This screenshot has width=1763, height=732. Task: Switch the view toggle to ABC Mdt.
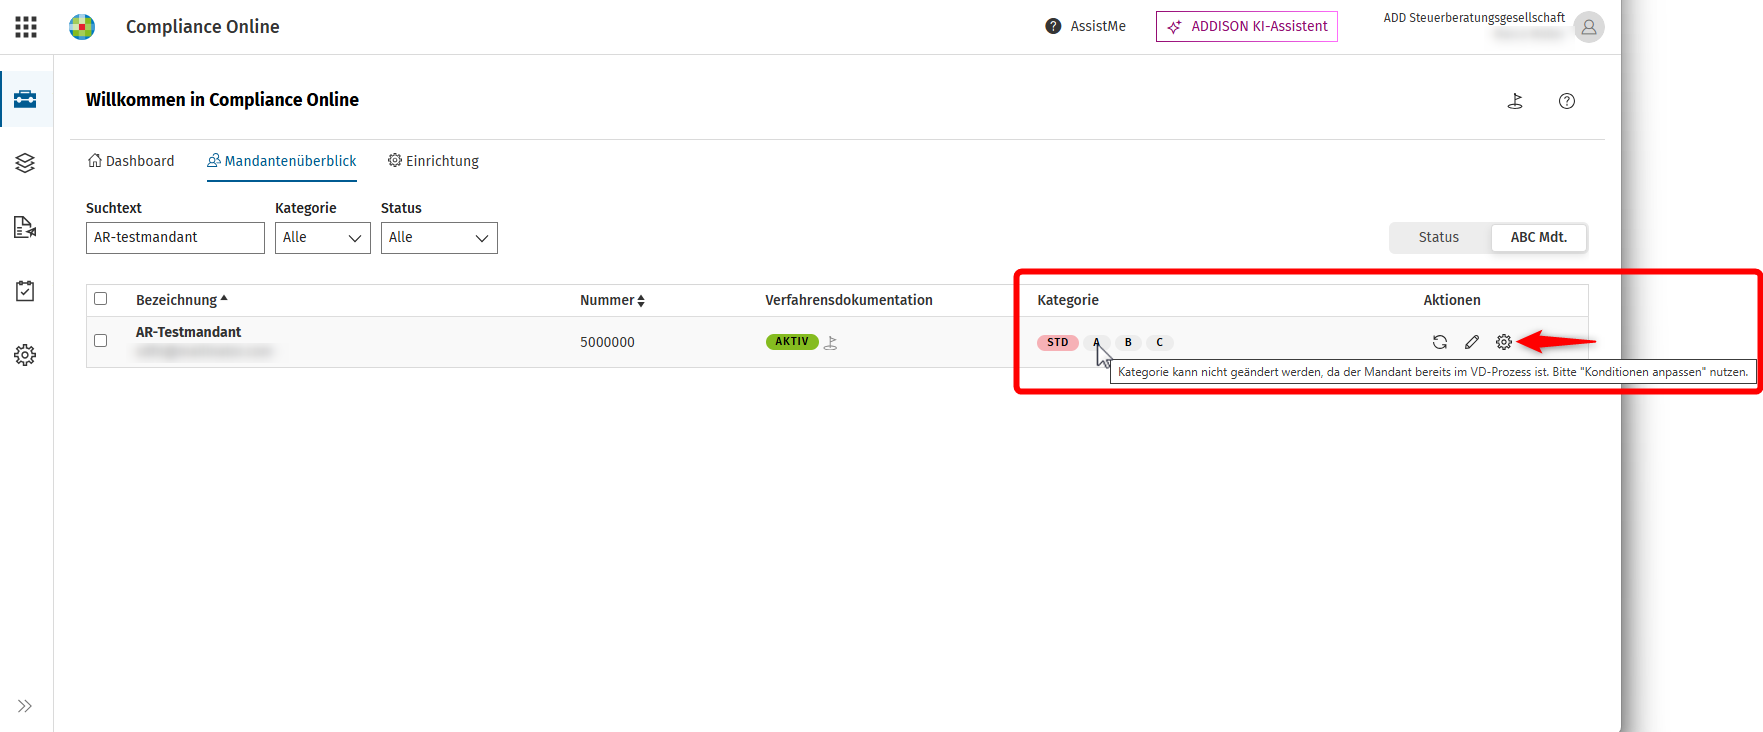tap(1538, 237)
